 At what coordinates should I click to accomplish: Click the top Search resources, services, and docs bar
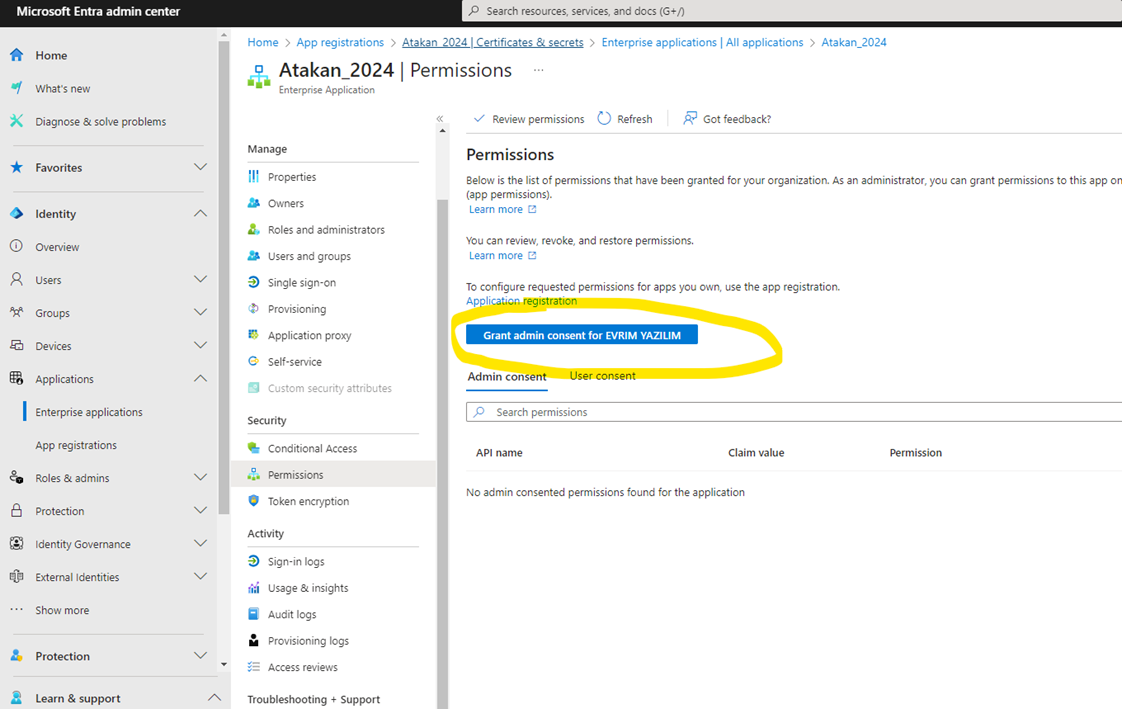tap(792, 11)
